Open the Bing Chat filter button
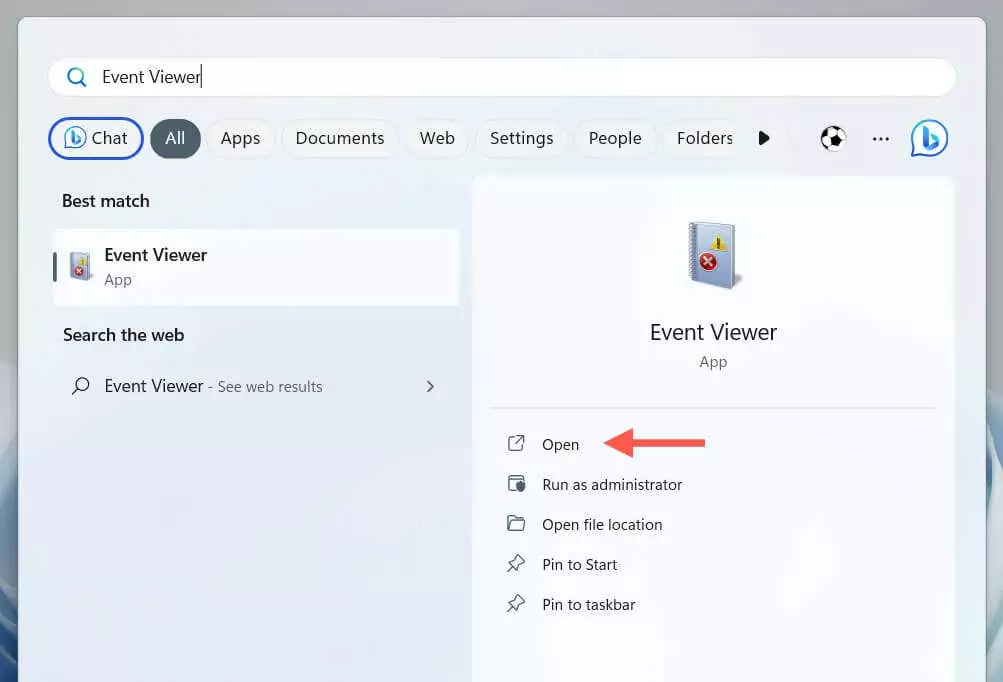Image resolution: width=1003 pixels, height=682 pixels. [x=96, y=138]
